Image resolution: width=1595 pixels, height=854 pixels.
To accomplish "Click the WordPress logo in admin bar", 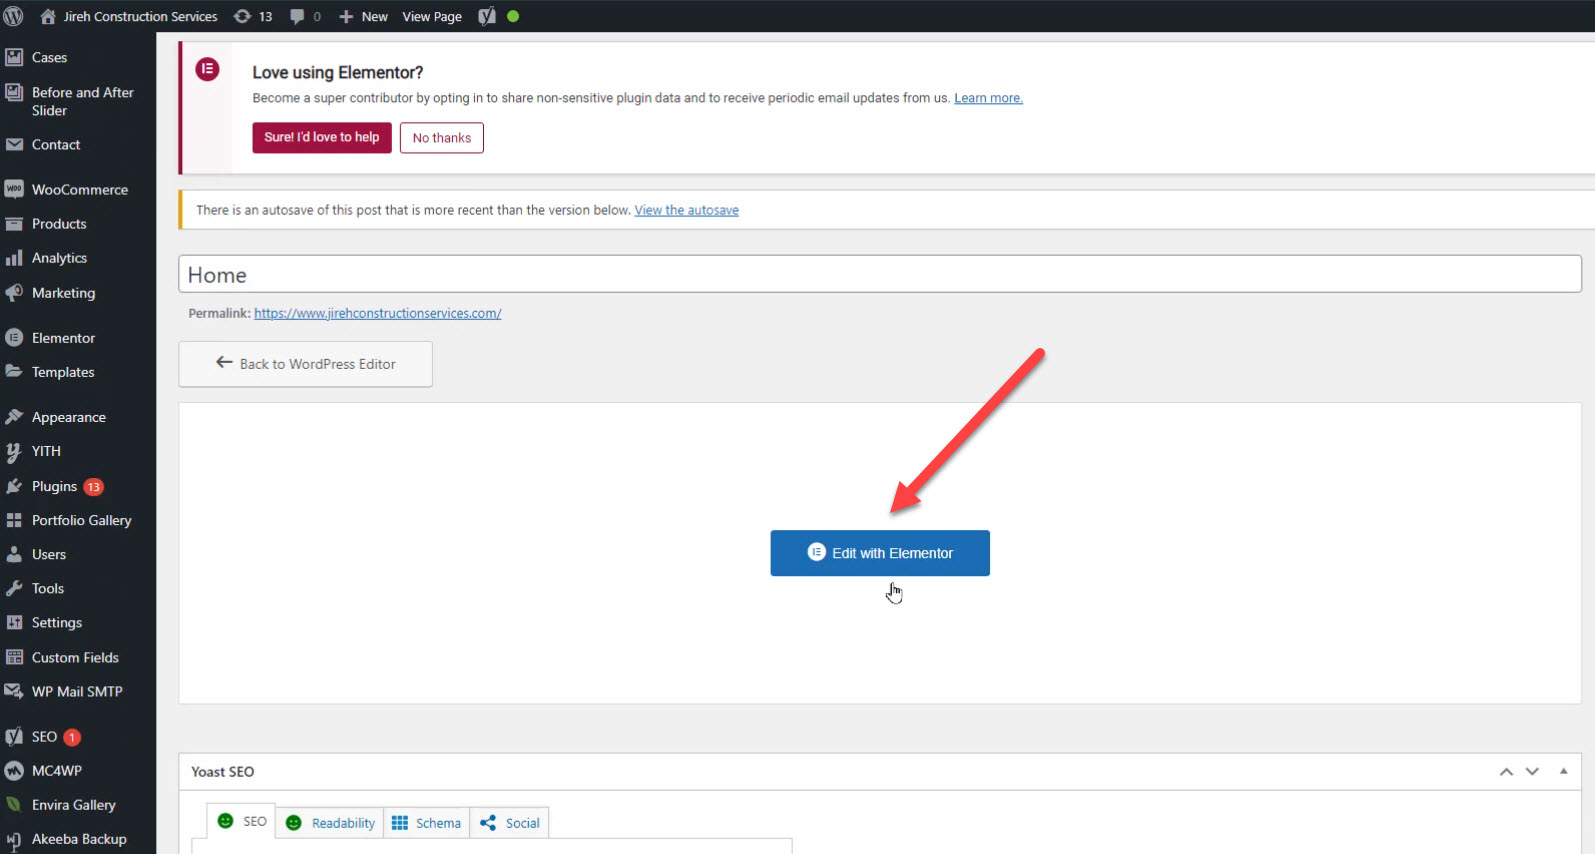I will [13, 16].
